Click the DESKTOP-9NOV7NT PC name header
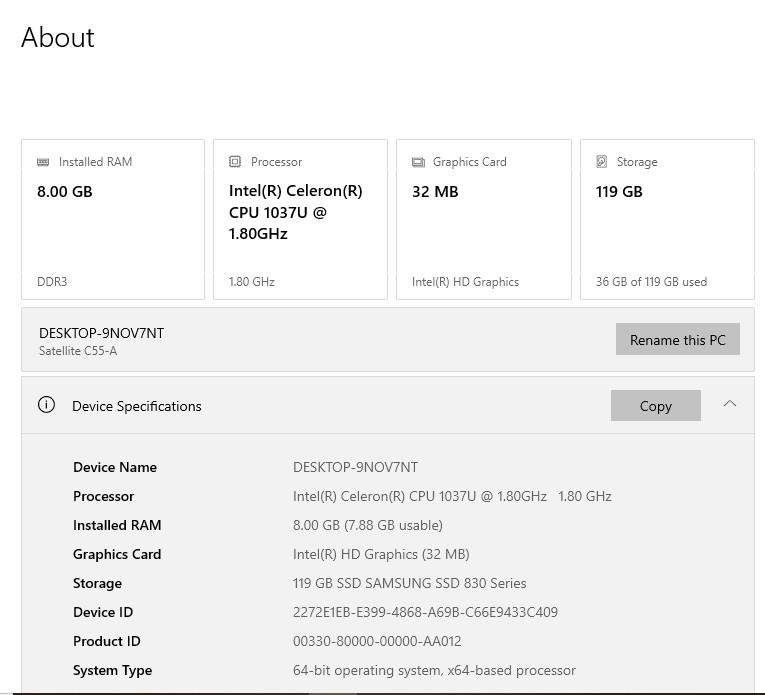Image resolution: width=765 pixels, height=695 pixels. coord(101,333)
